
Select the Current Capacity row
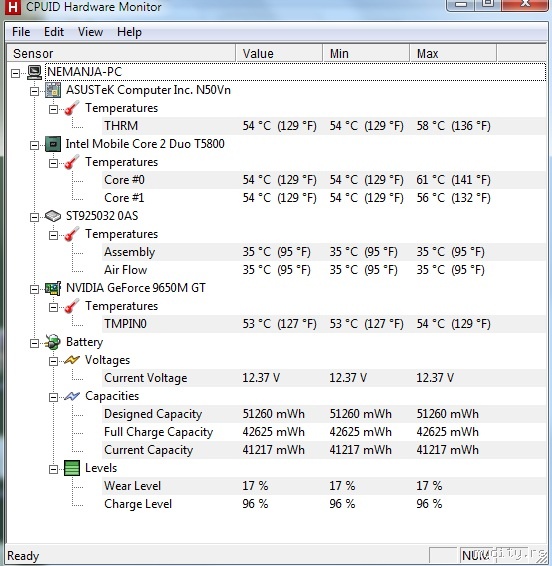point(324,450)
